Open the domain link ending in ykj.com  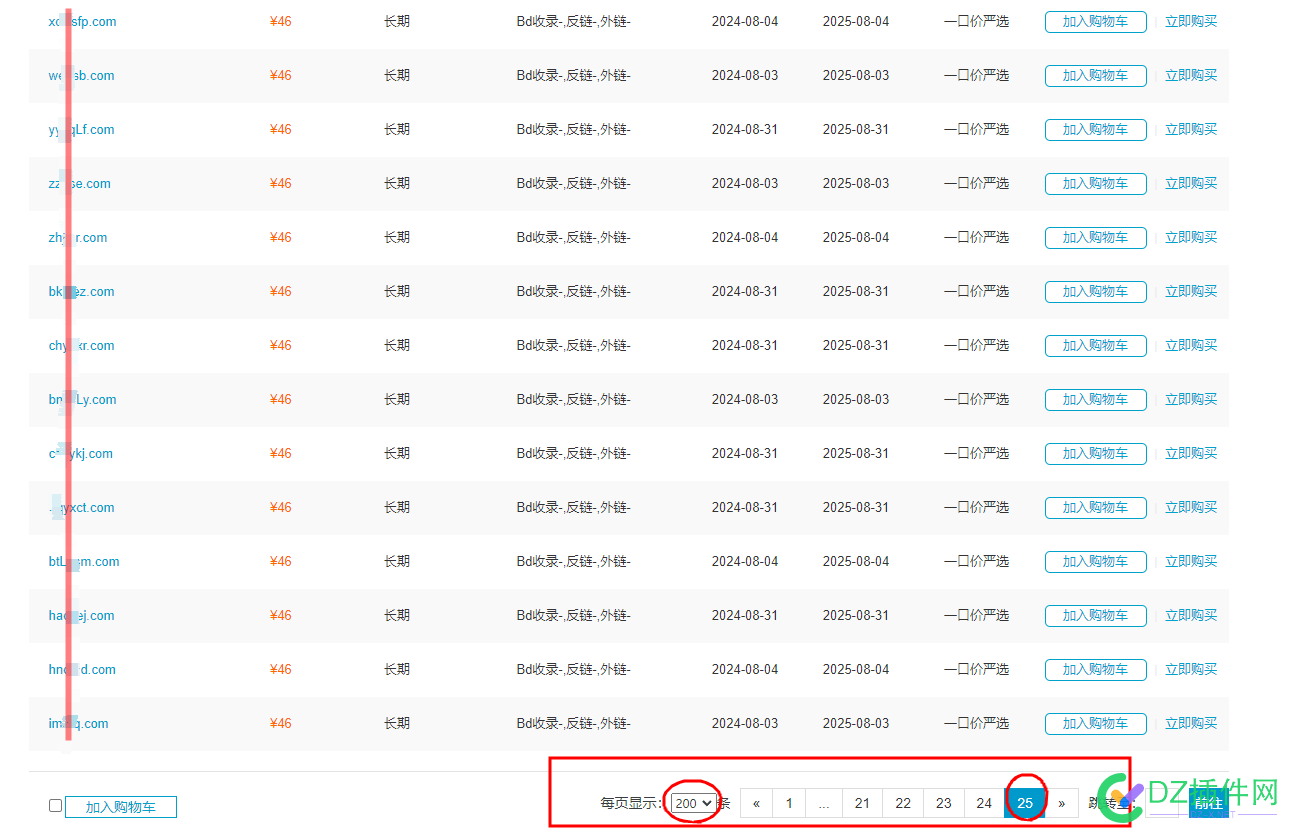pos(80,454)
